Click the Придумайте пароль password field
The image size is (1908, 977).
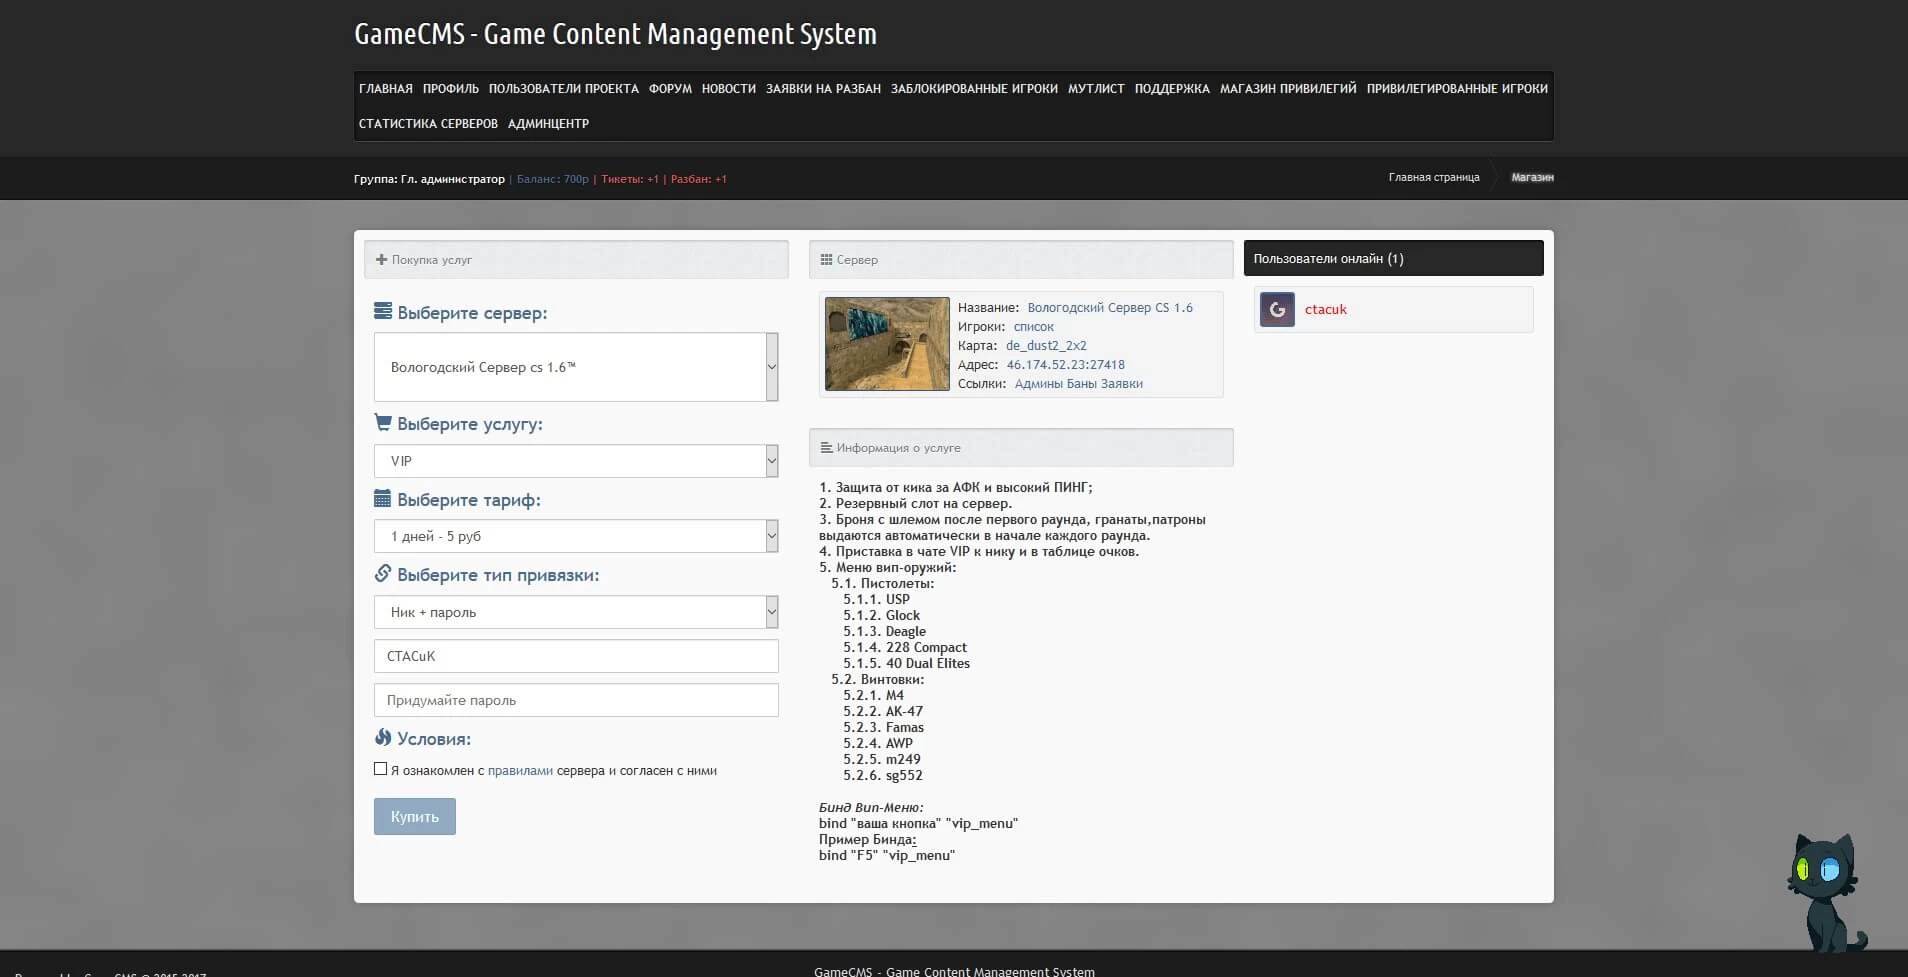point(575,700)
